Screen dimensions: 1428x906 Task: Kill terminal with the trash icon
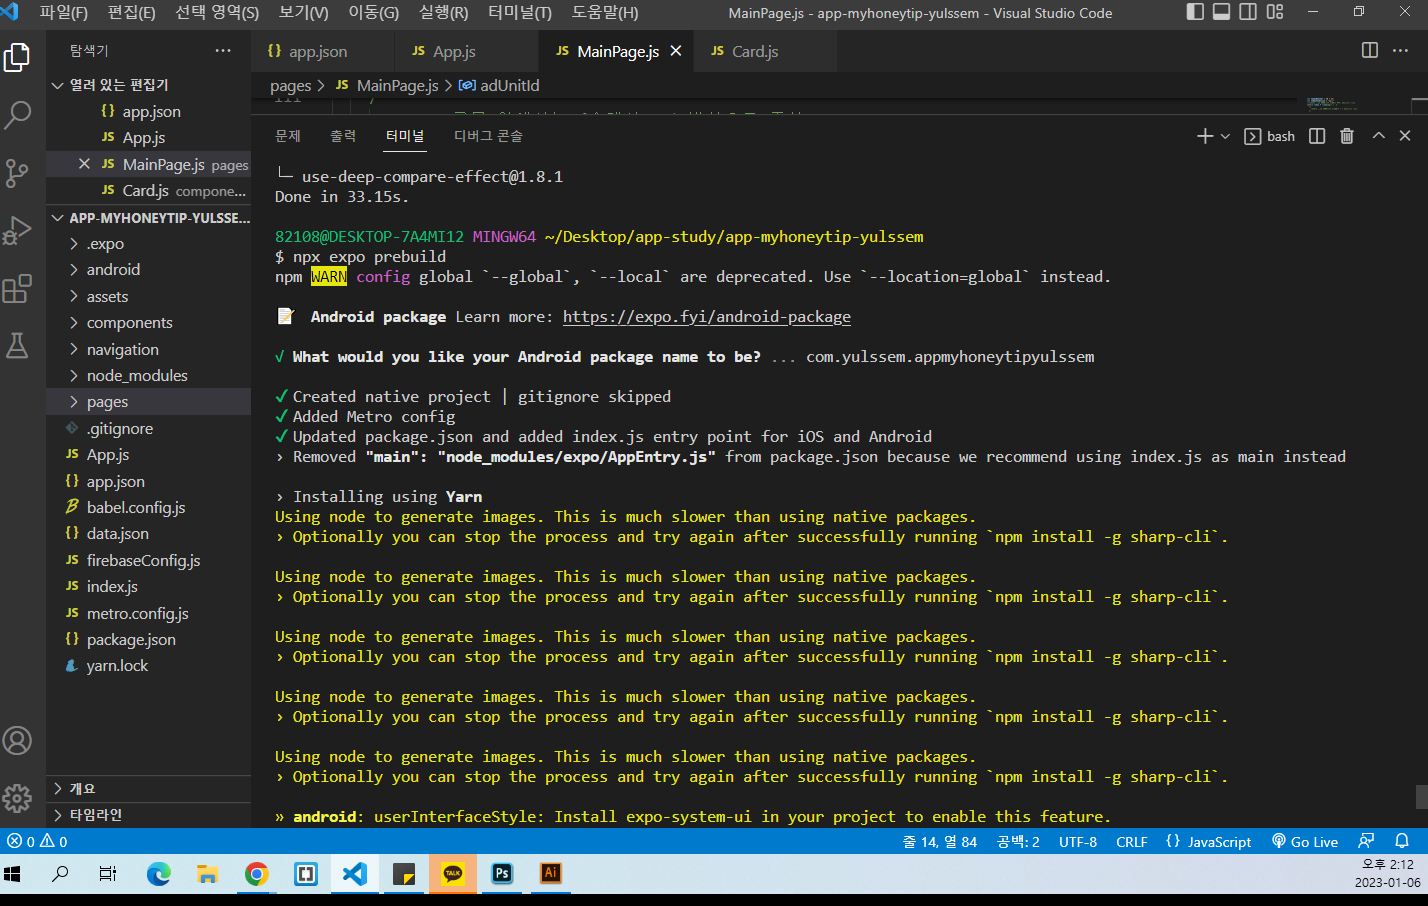coord(1347,136)
